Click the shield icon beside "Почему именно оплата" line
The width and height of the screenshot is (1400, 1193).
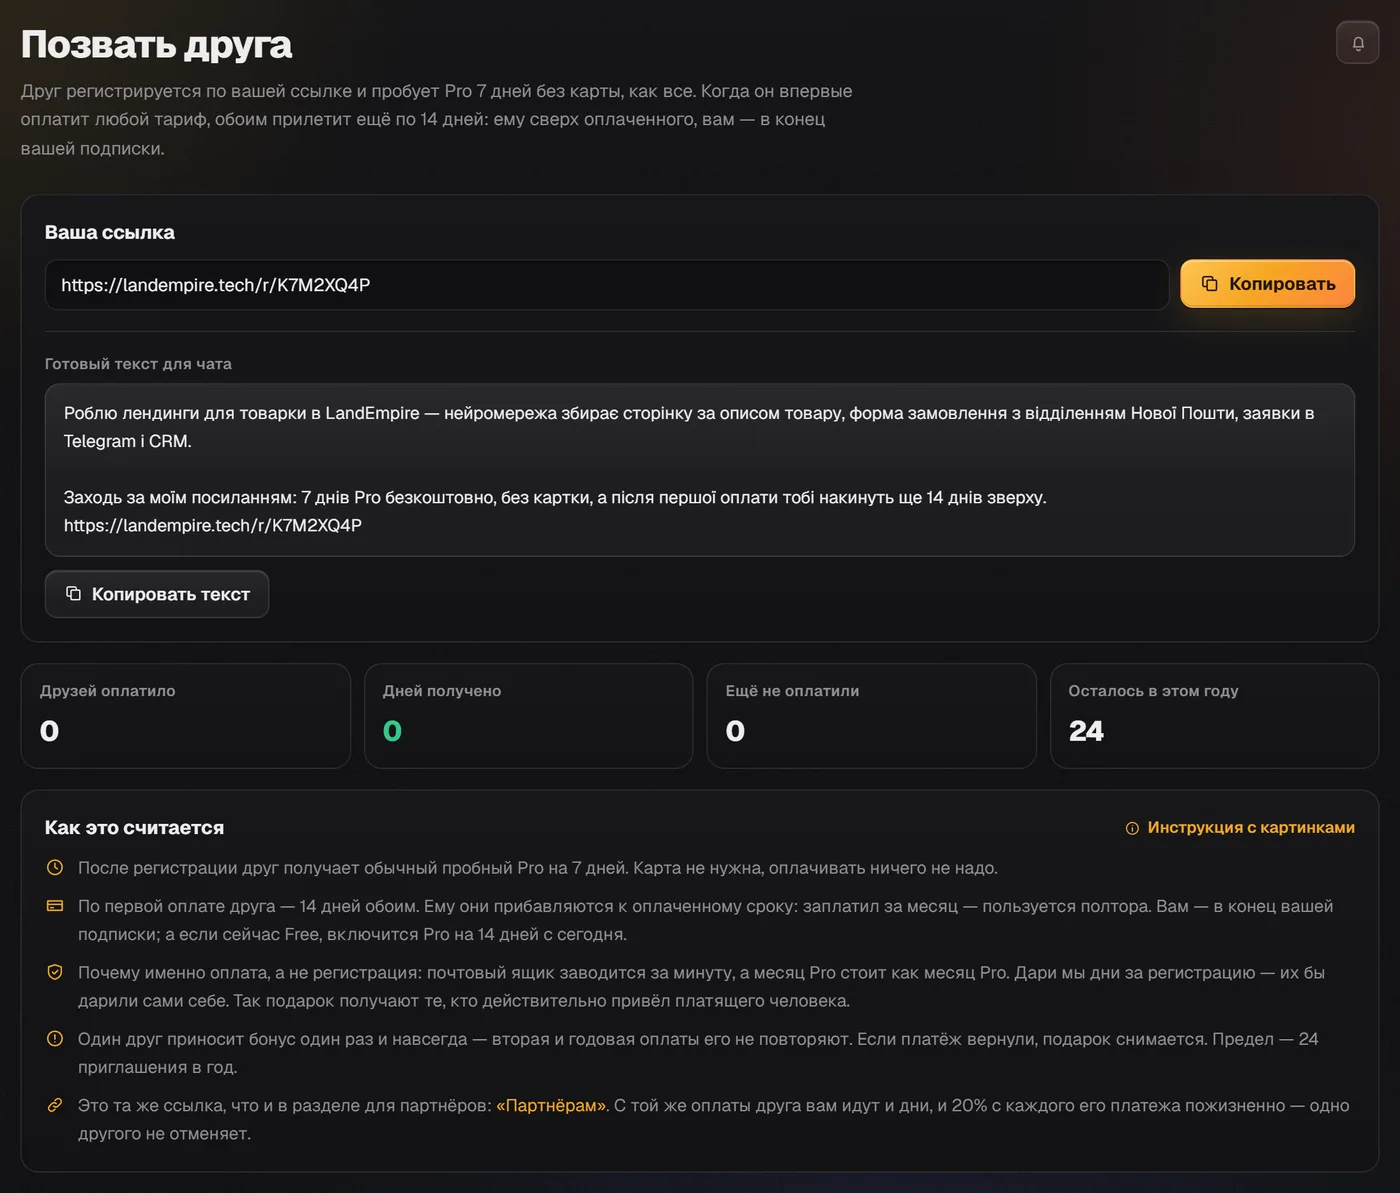[55, 972]
